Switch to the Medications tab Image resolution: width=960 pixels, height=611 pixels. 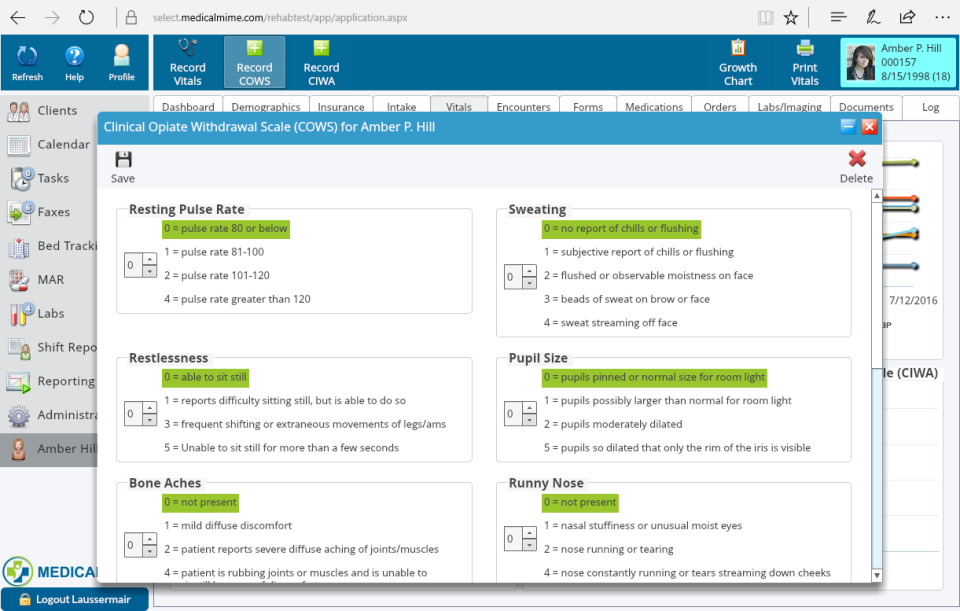click(653, 106)
